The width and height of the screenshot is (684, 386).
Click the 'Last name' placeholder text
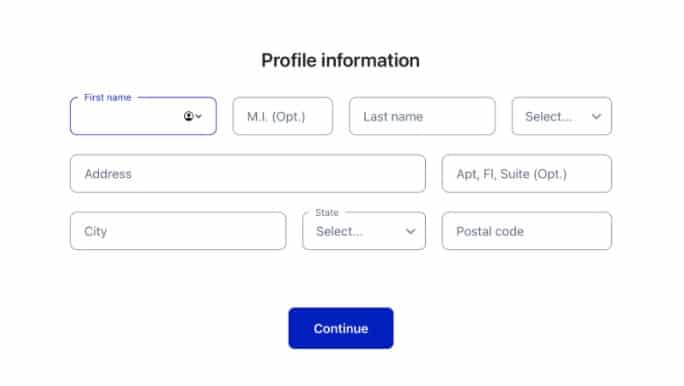pos(393,116)
